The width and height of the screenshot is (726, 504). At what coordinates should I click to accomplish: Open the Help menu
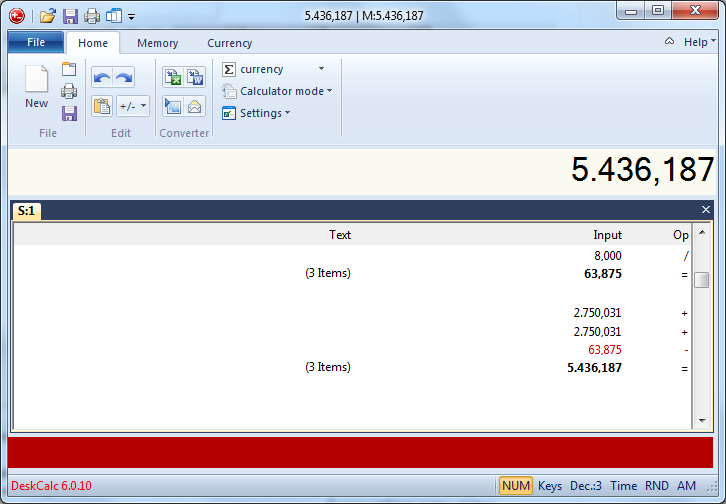coord(699,42)
